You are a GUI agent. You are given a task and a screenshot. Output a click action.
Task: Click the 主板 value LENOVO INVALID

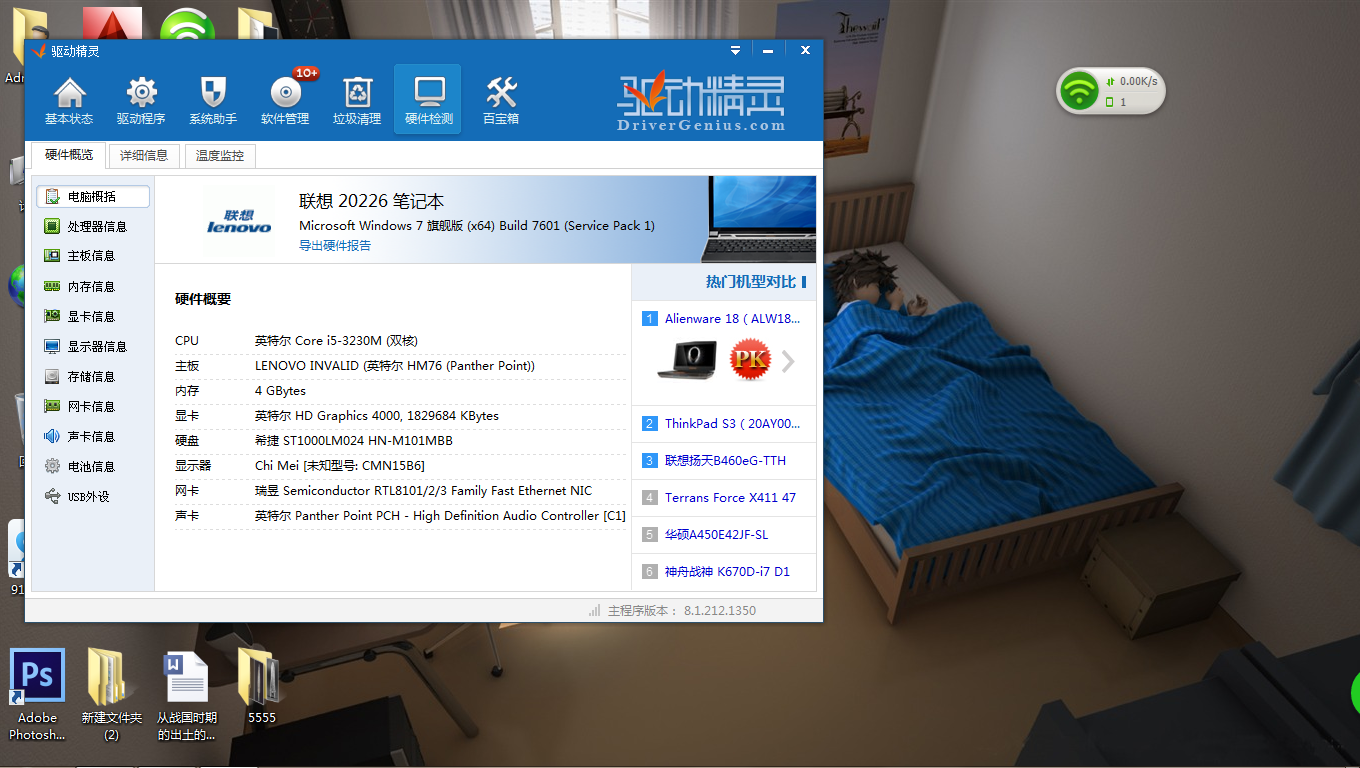click(x=395, y=366)
